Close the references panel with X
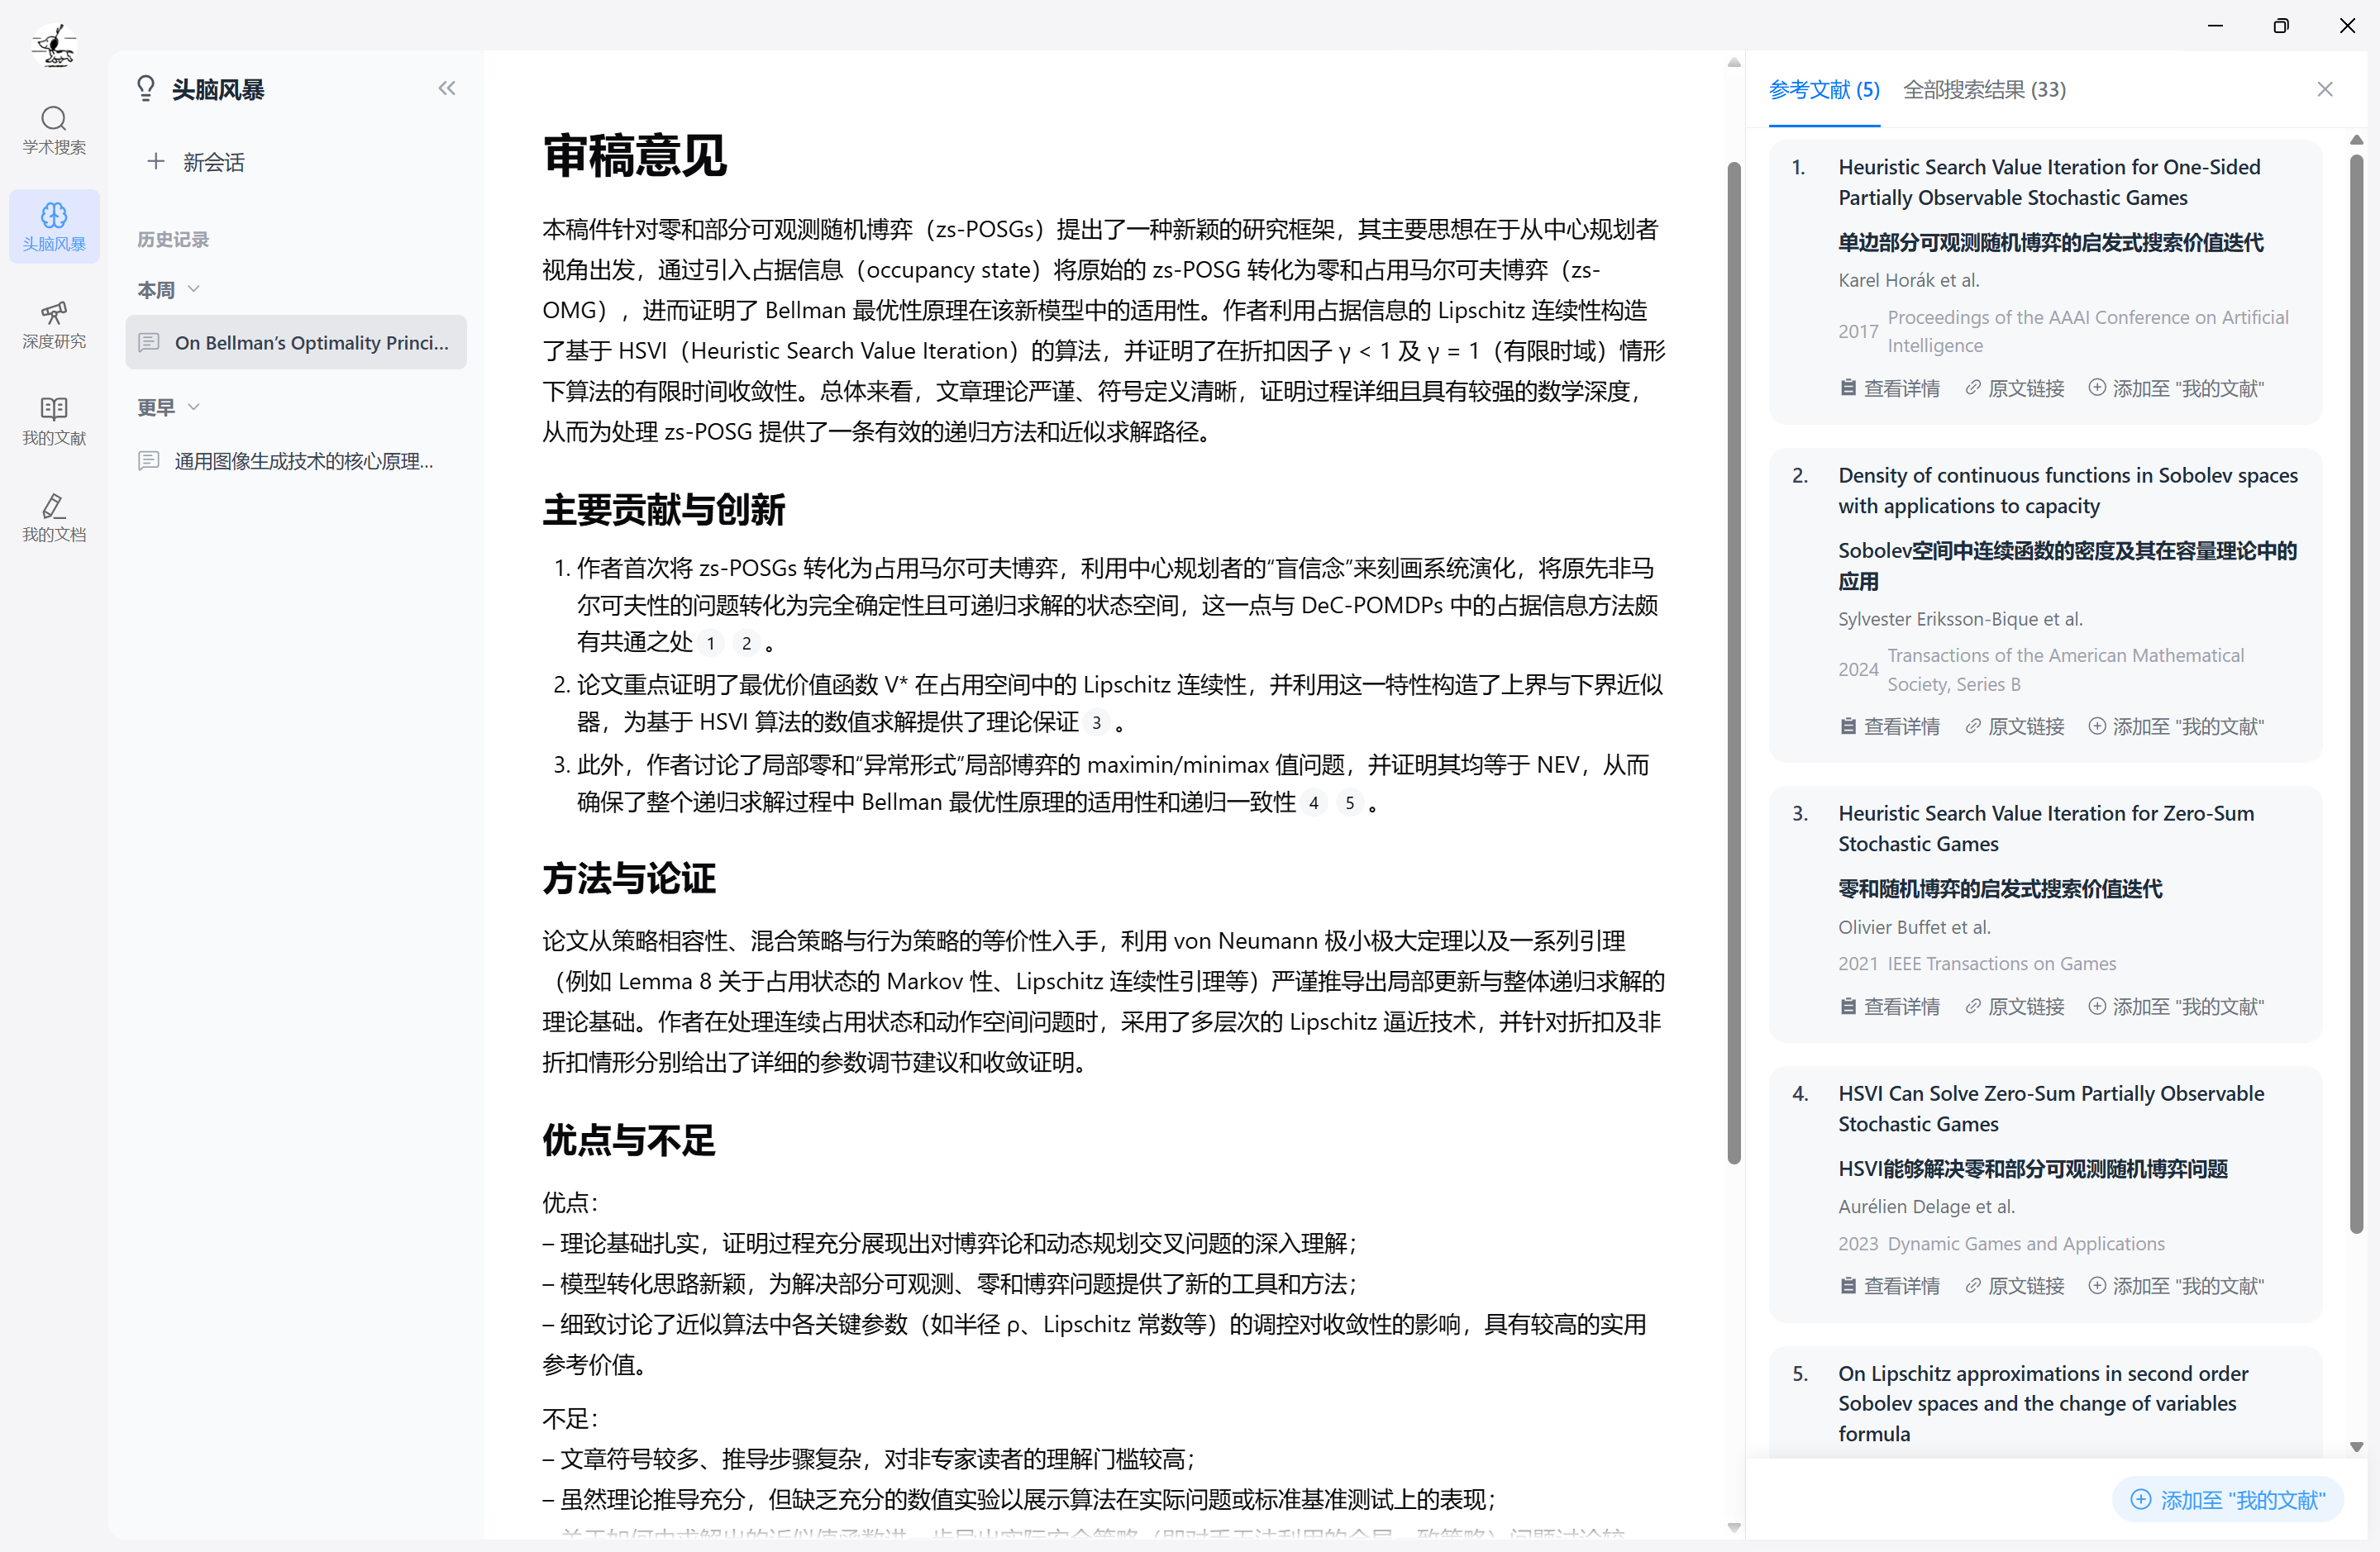This screenshot has height=1552, width=2380. point(2324,90)
